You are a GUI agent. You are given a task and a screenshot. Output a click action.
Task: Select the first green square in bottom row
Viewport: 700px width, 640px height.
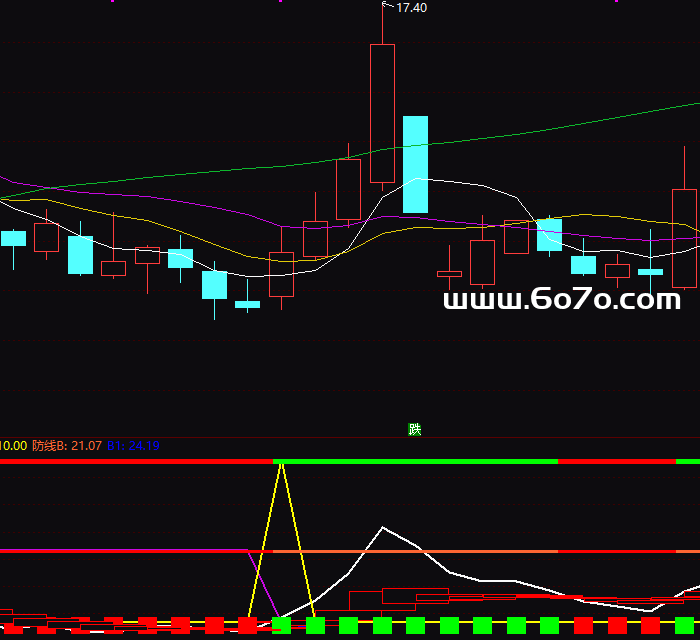[x=281, y=625]
